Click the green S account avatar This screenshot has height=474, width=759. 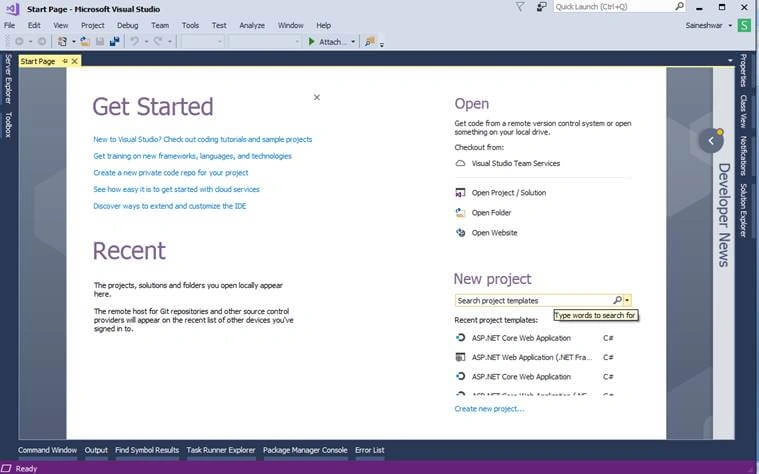tap(744, 25)
